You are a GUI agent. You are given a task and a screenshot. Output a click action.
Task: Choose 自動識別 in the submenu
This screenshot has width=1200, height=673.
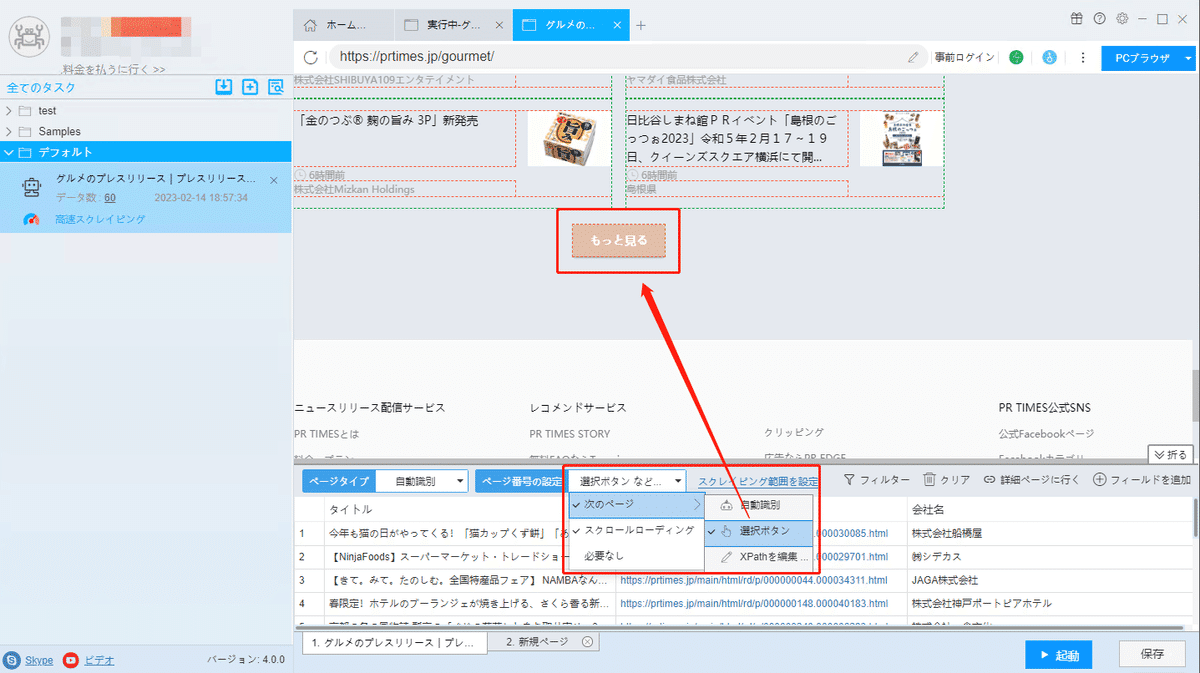tap(759, 506)
